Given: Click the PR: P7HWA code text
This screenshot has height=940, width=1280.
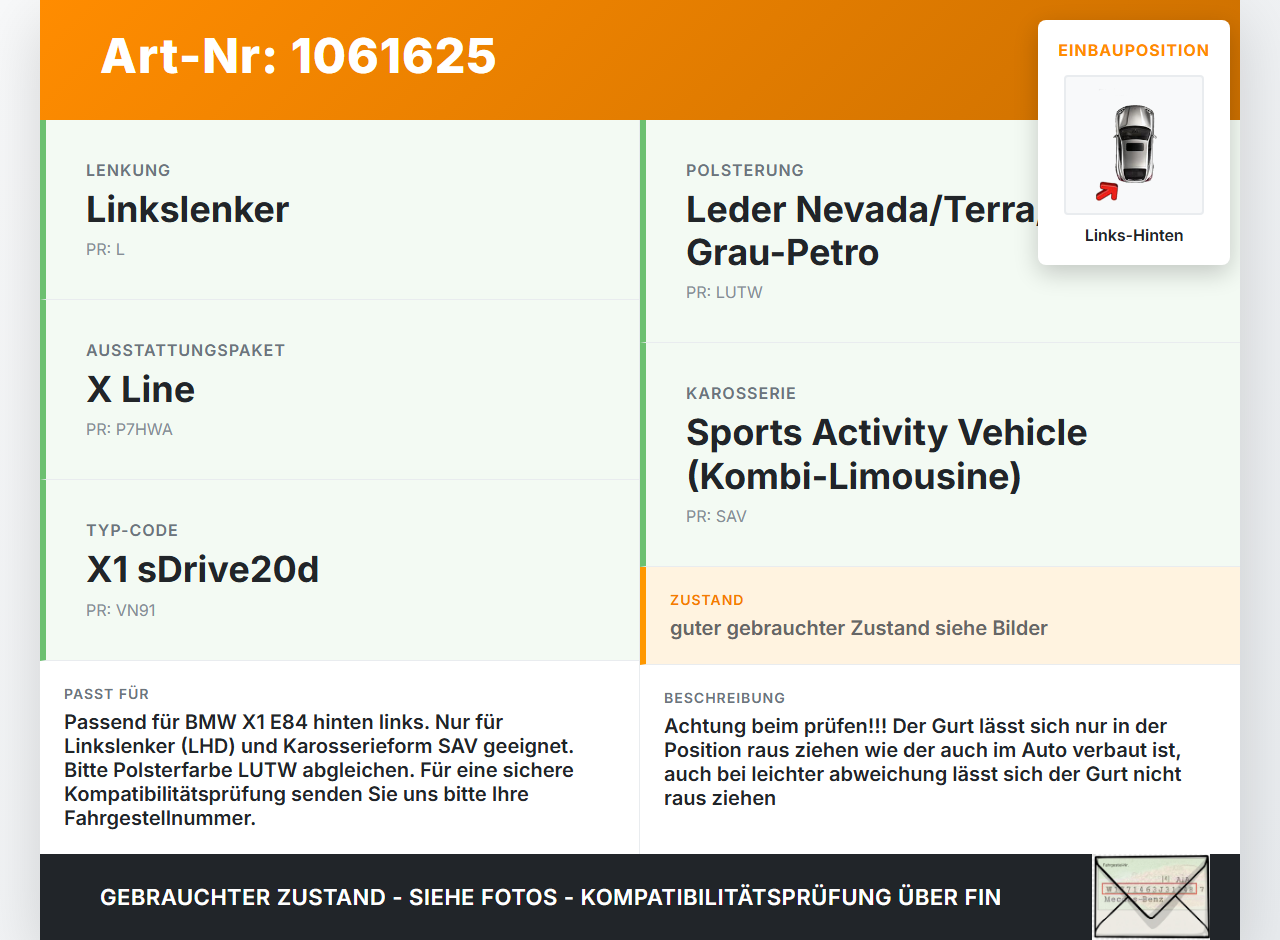Looking at the screenshot, I should click(x=129, y=430).
